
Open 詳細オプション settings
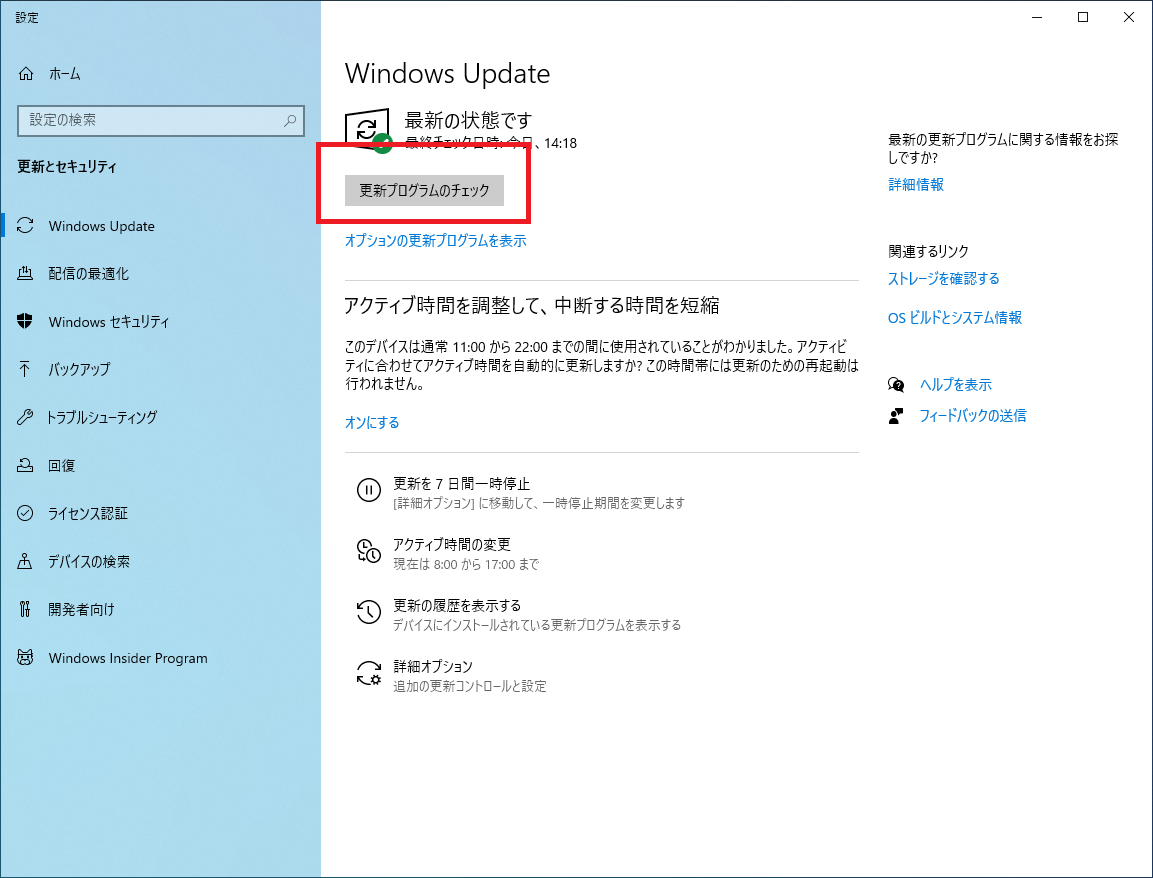click(x=451, y=676)
